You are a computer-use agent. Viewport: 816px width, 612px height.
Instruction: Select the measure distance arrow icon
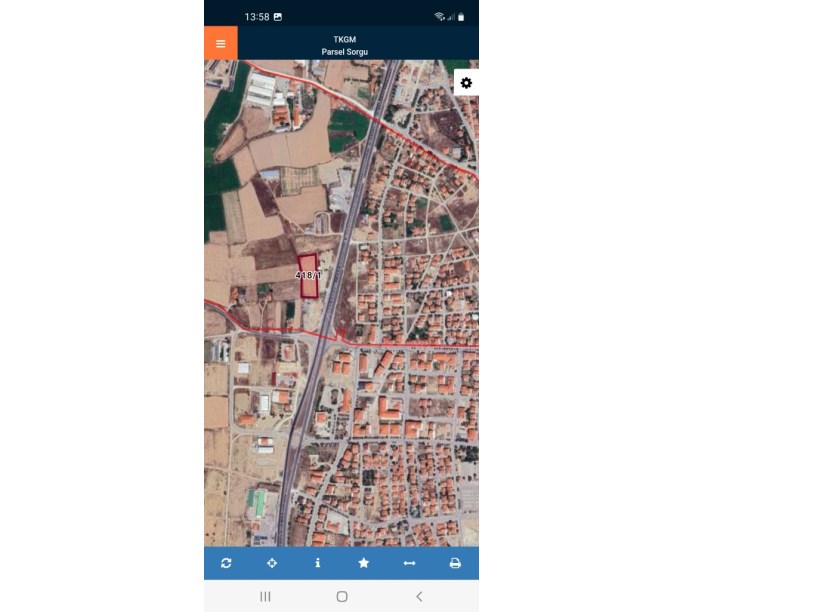[x=410, y=563]
